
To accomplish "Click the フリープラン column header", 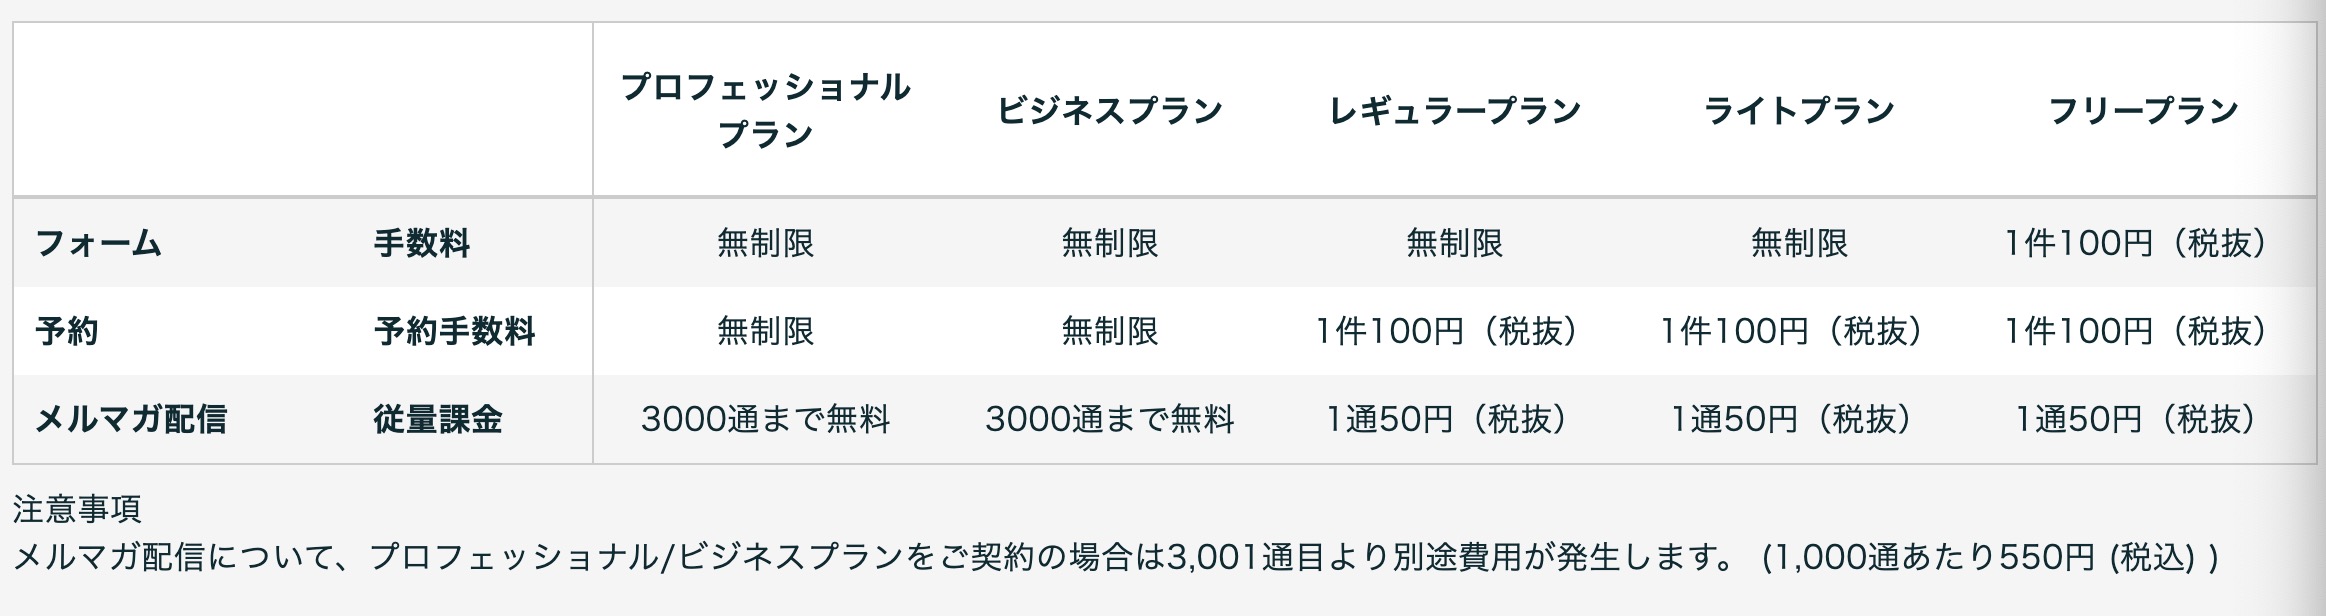I will click(x=2142, y=110).
